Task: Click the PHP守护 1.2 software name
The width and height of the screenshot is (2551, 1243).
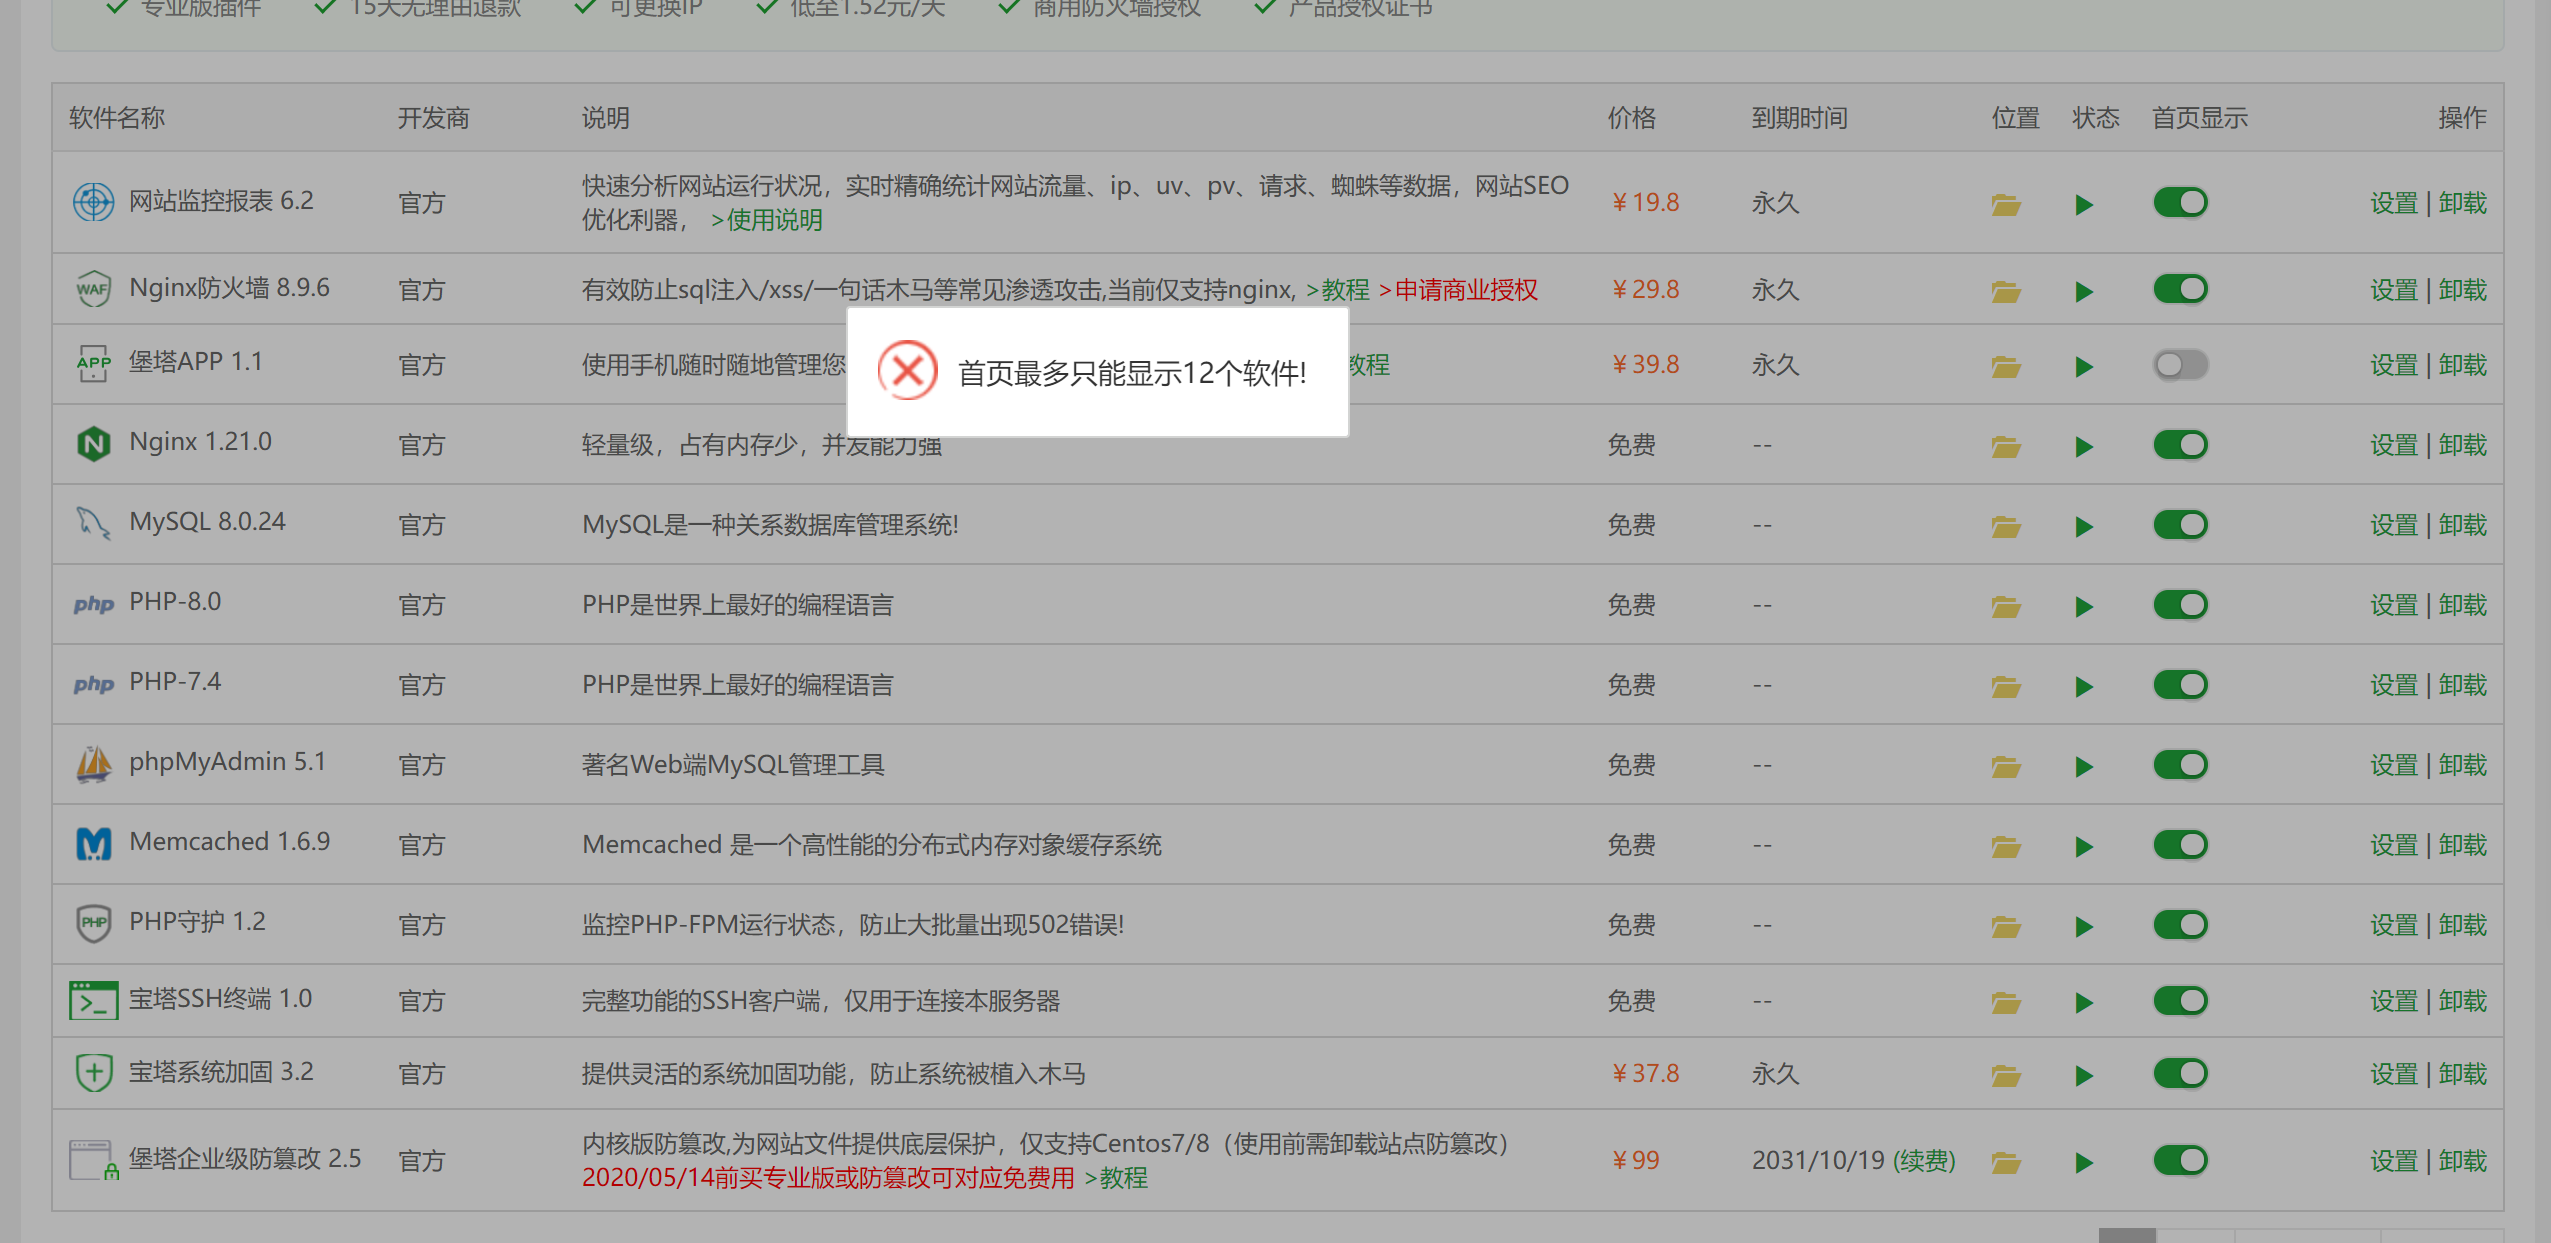Action: [197, 922]
